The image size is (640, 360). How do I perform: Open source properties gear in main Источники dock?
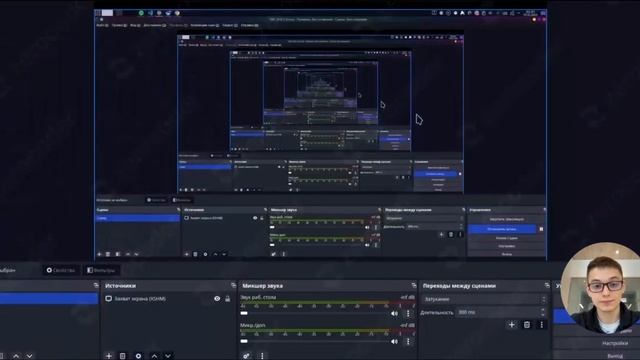coord(138,356)
